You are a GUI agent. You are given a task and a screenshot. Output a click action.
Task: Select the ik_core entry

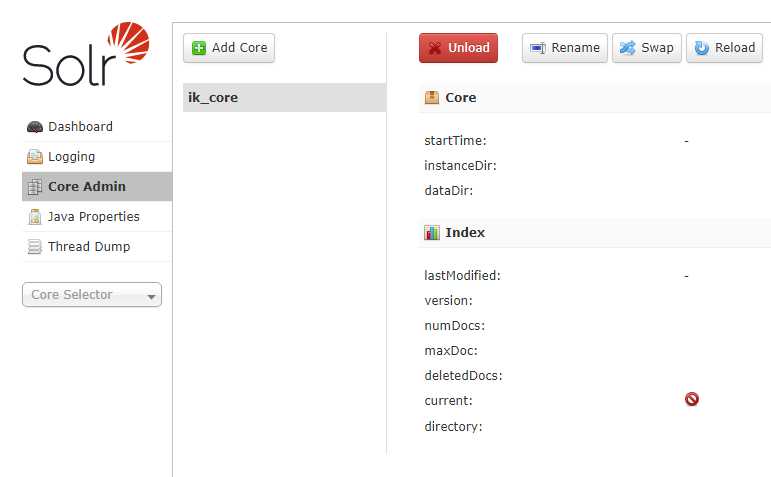(x=284, y=97)
